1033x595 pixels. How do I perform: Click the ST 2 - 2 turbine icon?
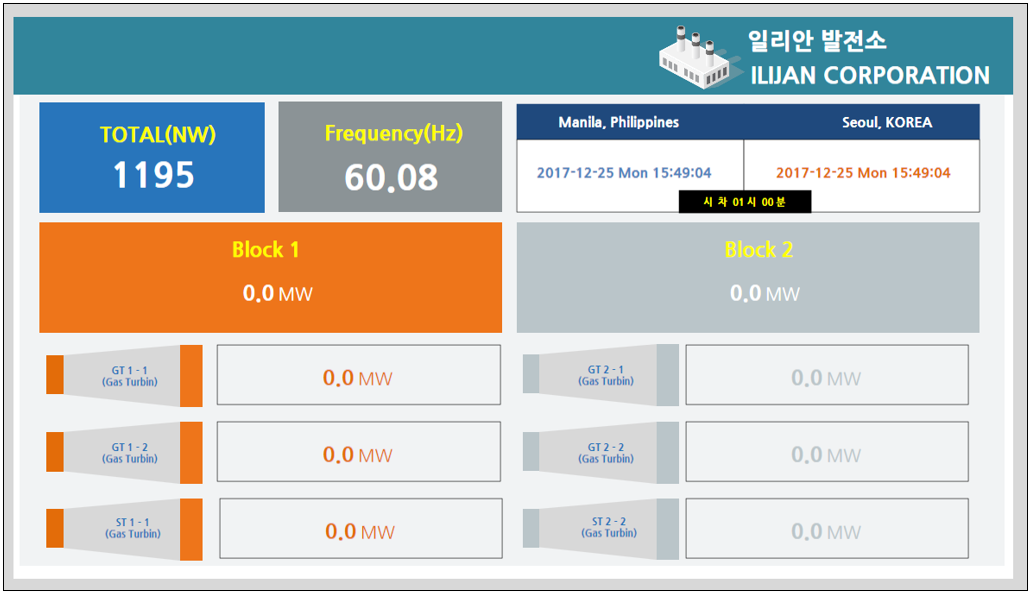coord(600,529)
